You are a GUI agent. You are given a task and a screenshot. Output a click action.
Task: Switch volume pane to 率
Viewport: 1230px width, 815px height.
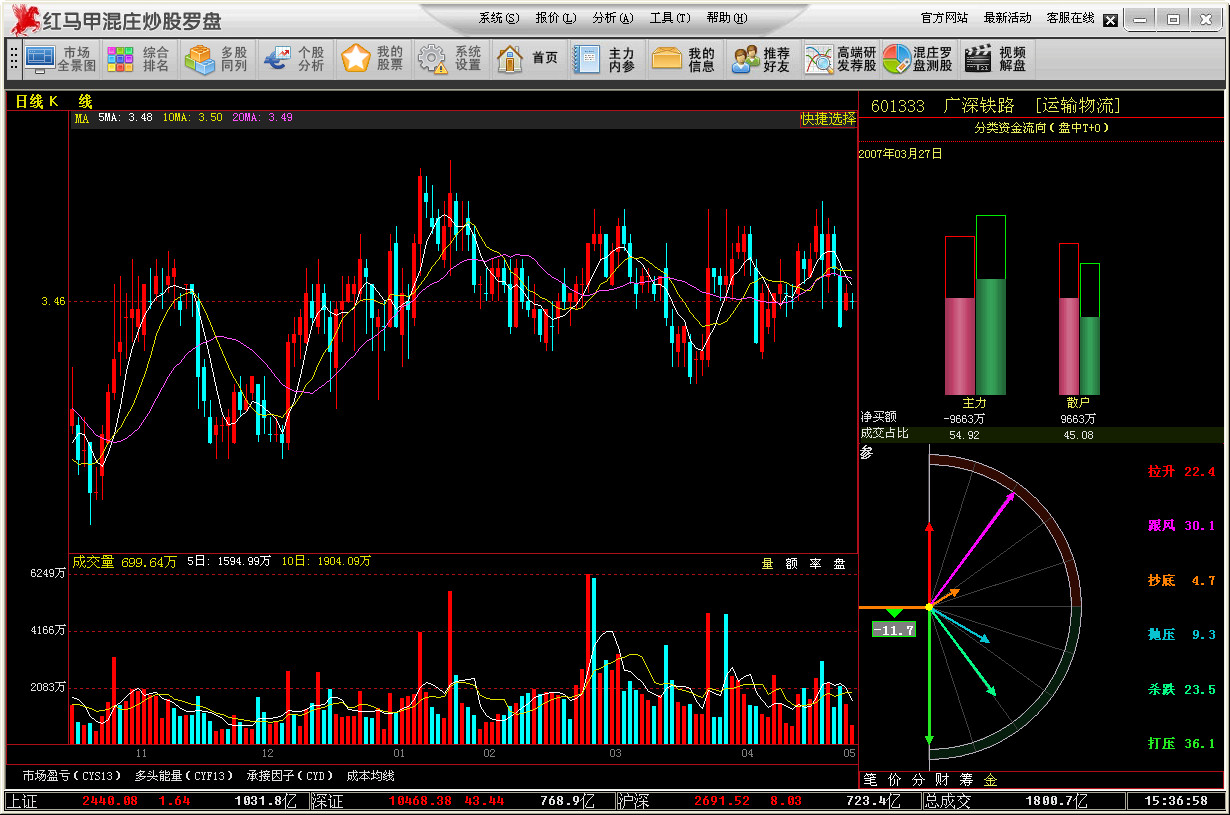(815, 563)
